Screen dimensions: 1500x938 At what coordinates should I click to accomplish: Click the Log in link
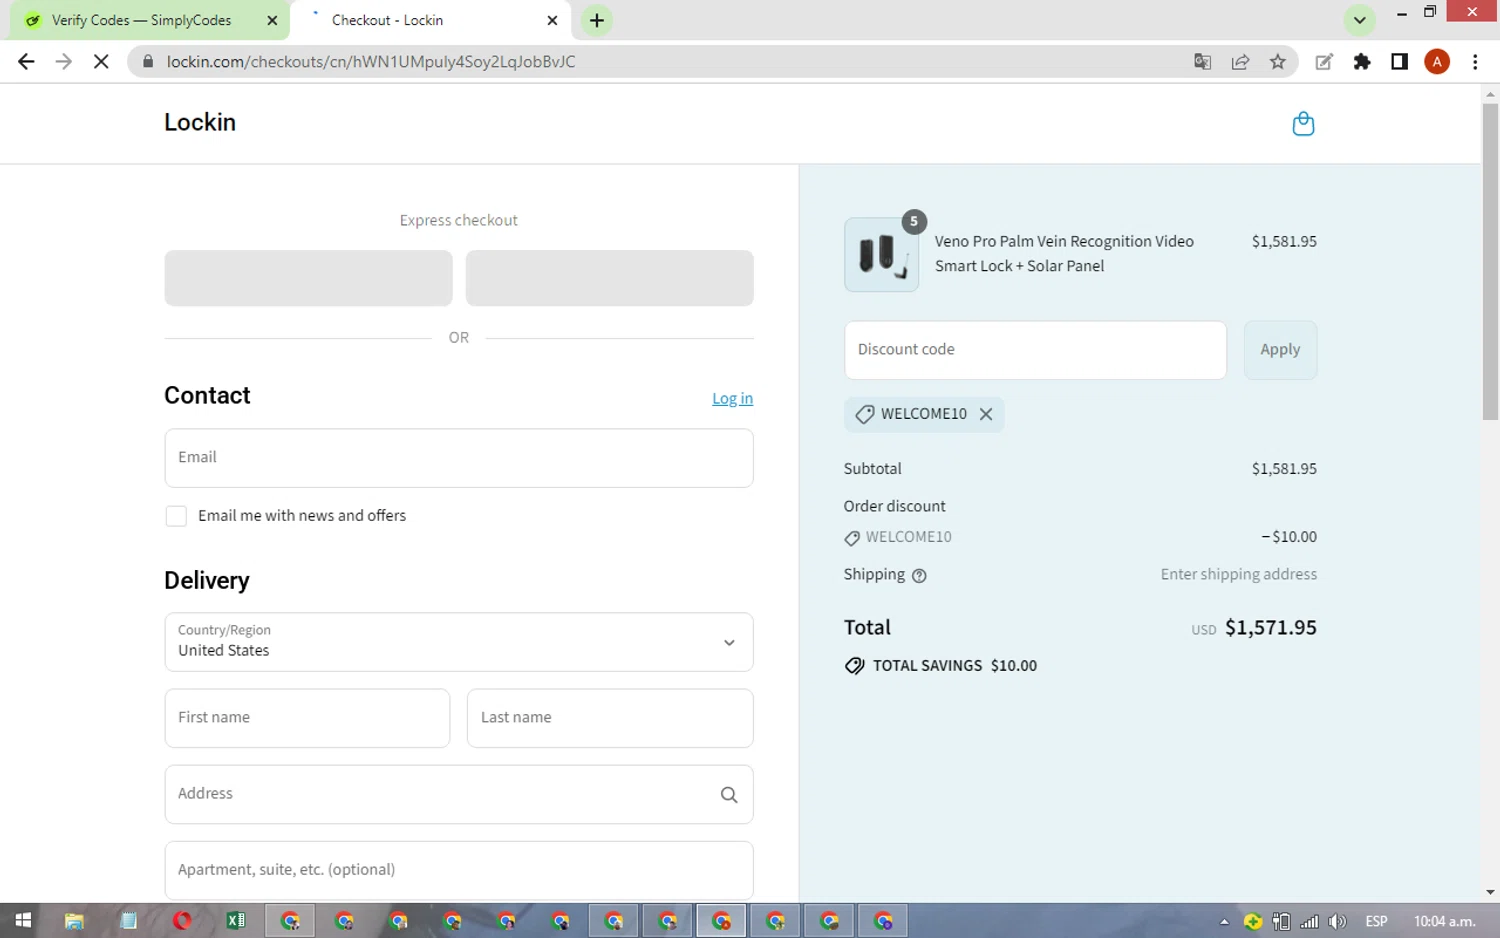pyautogui.click(x=732, y=398)
